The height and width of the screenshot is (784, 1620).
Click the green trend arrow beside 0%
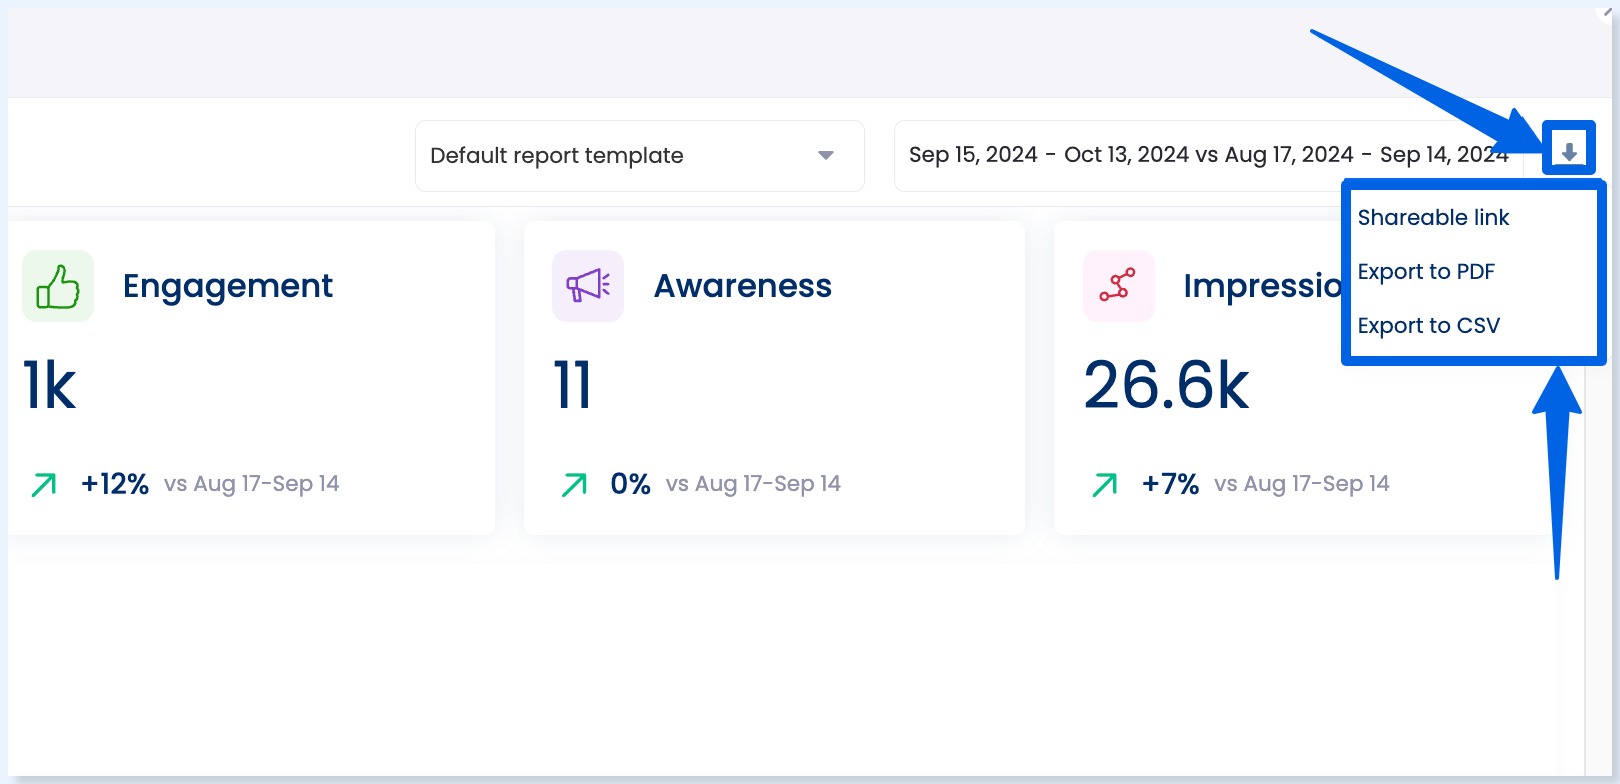pos(574,485)
